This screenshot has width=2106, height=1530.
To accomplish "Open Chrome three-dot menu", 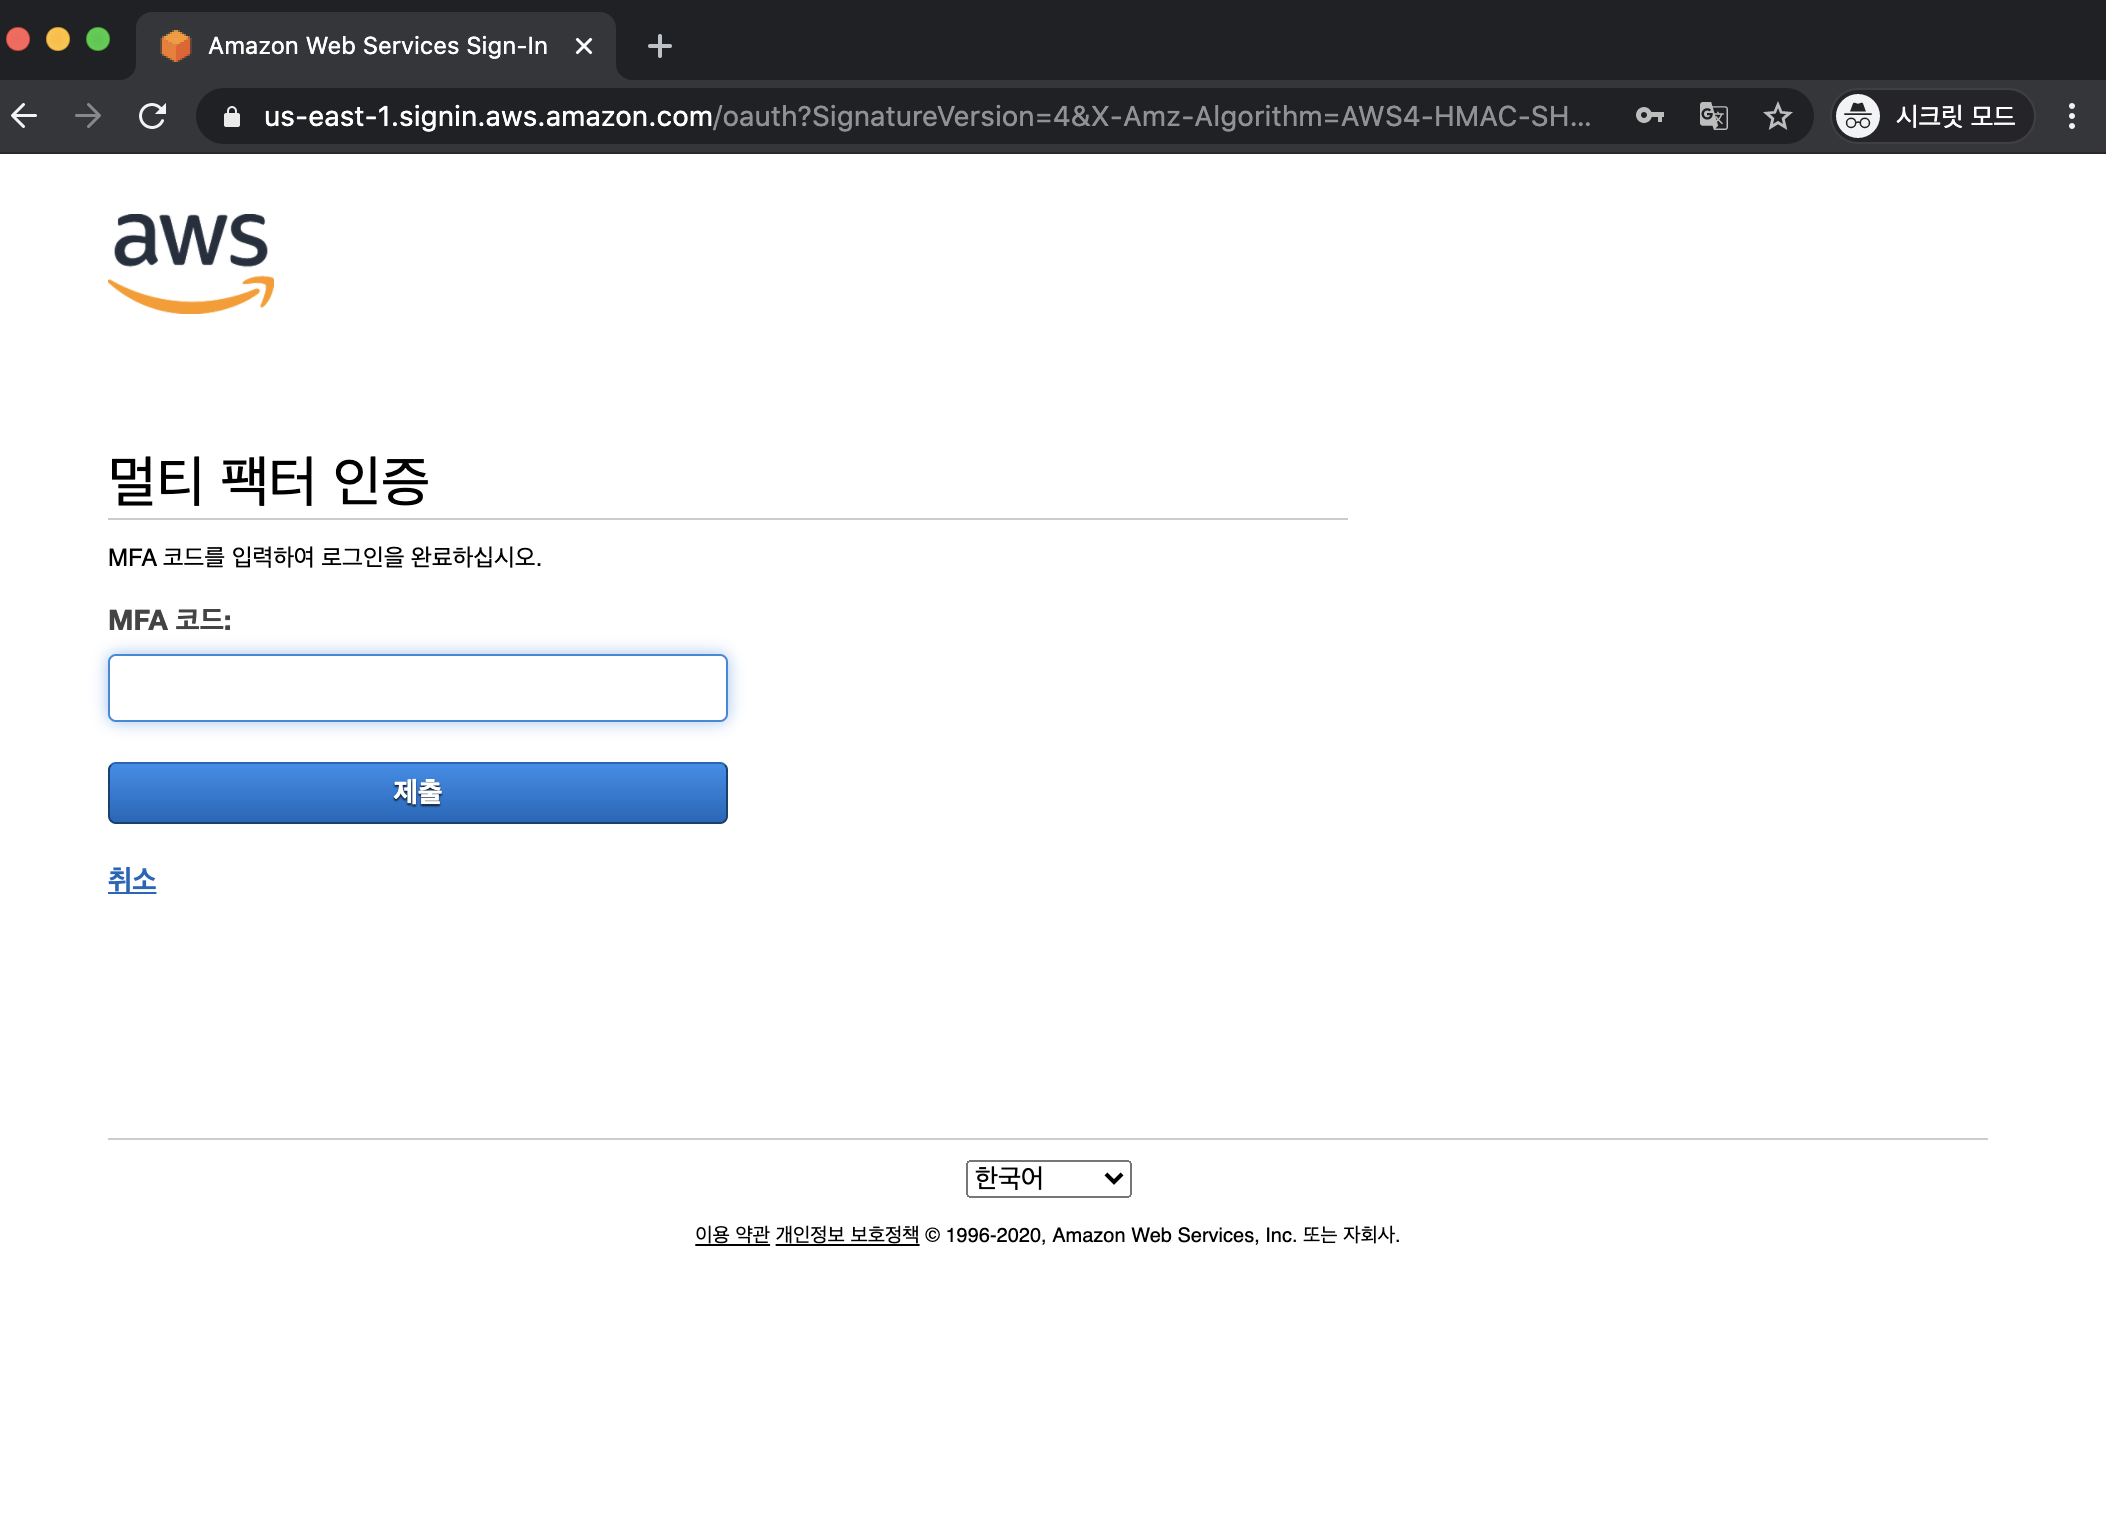I will (2071, 116).
